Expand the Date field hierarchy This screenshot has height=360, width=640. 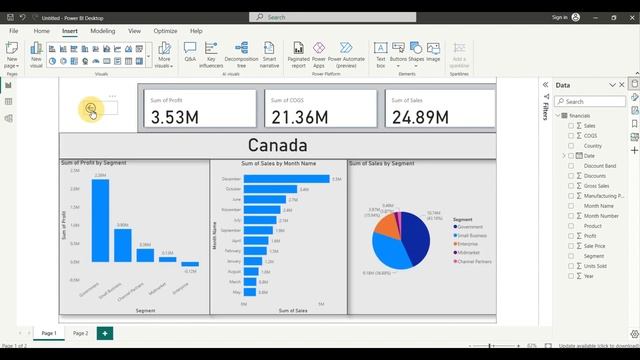click(x=564, y=156)
